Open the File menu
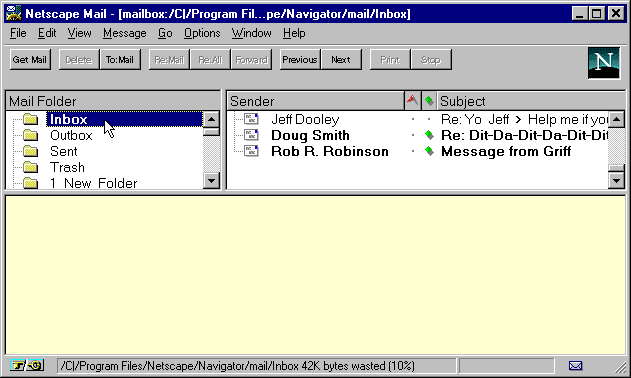631x378 pixels. pos(18,33)
